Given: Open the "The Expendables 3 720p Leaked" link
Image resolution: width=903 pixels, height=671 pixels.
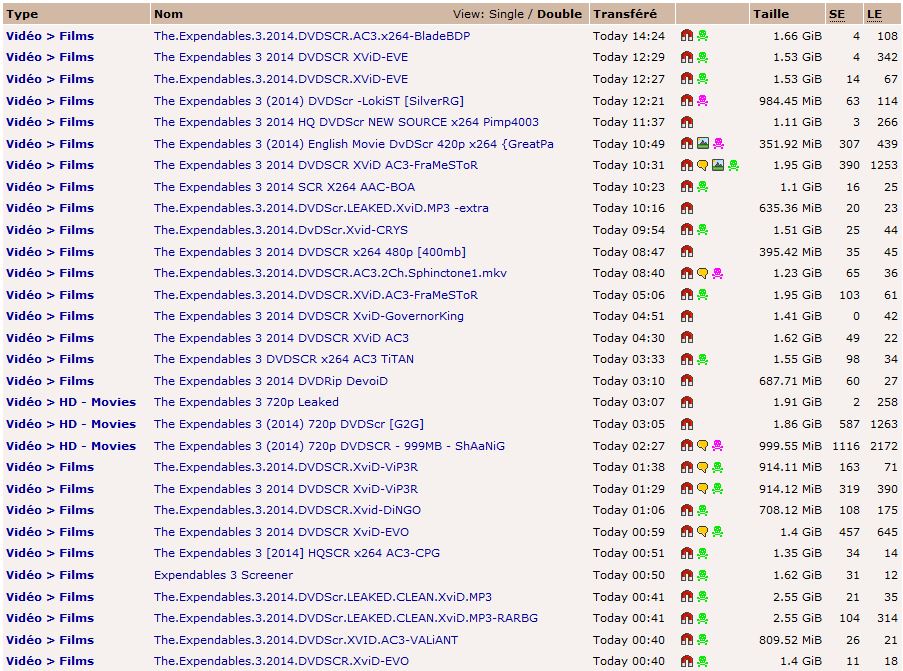Looking at the screenshot, I should pos(246,402).
